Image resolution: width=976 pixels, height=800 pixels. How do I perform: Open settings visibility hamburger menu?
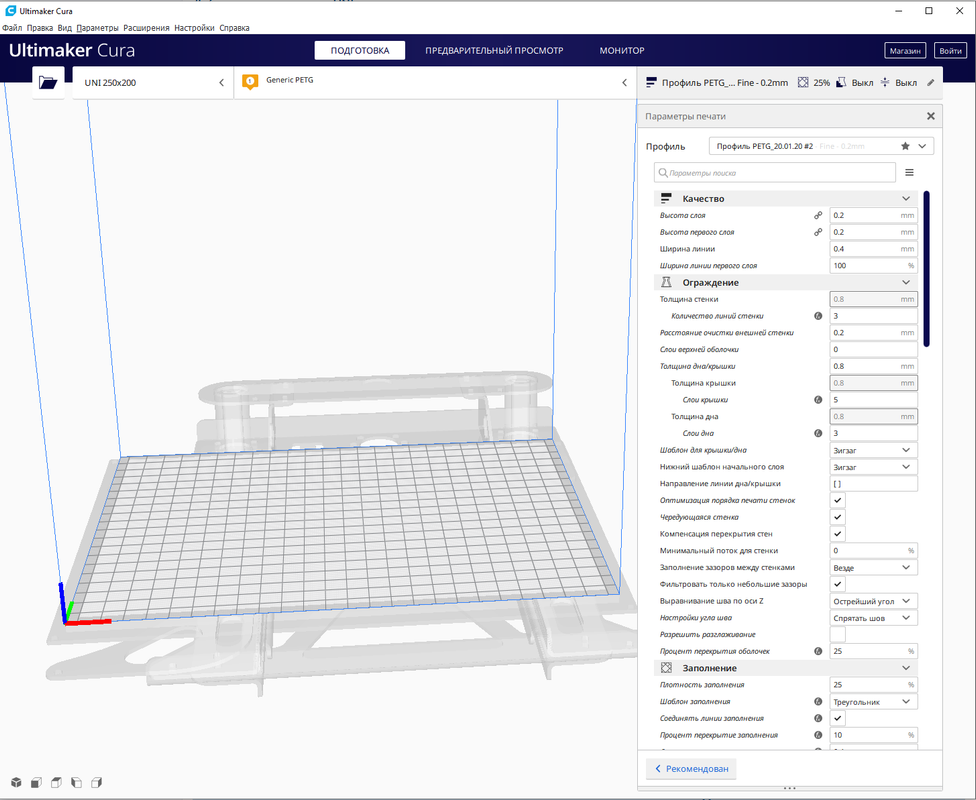[x=909, y=172]
